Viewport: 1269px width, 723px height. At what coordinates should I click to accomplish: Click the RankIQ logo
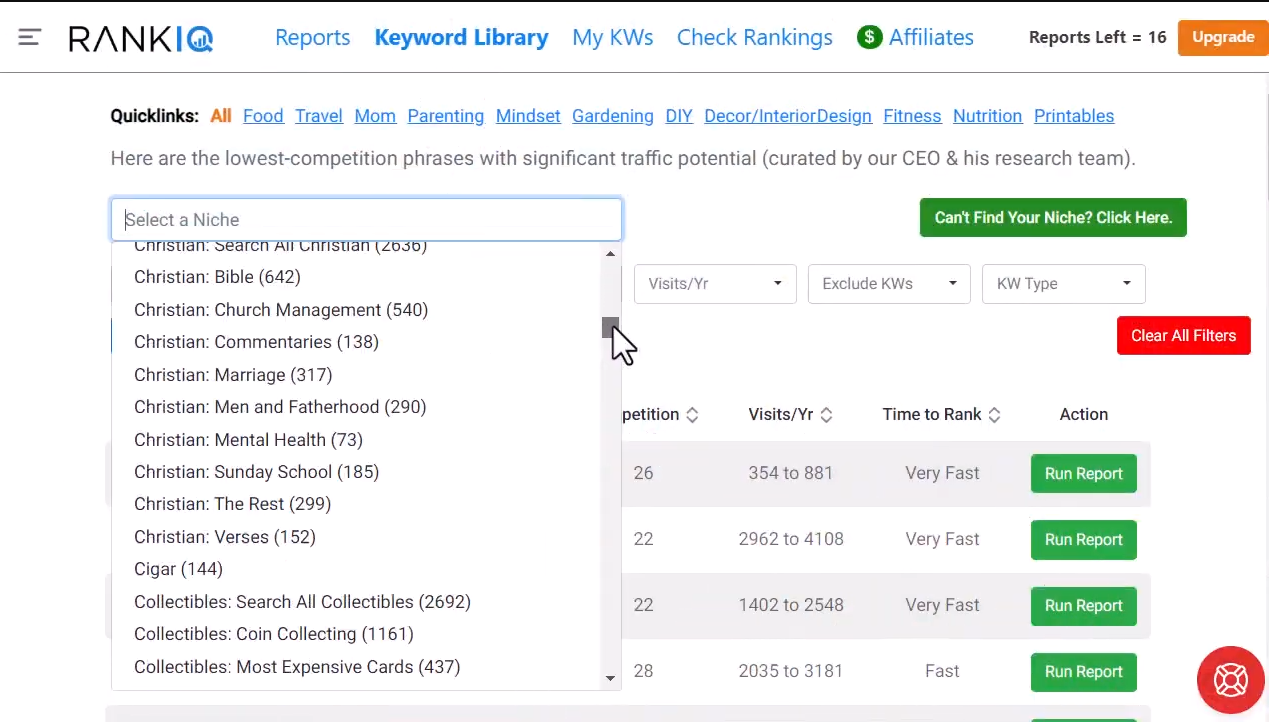tap(140, 38)
